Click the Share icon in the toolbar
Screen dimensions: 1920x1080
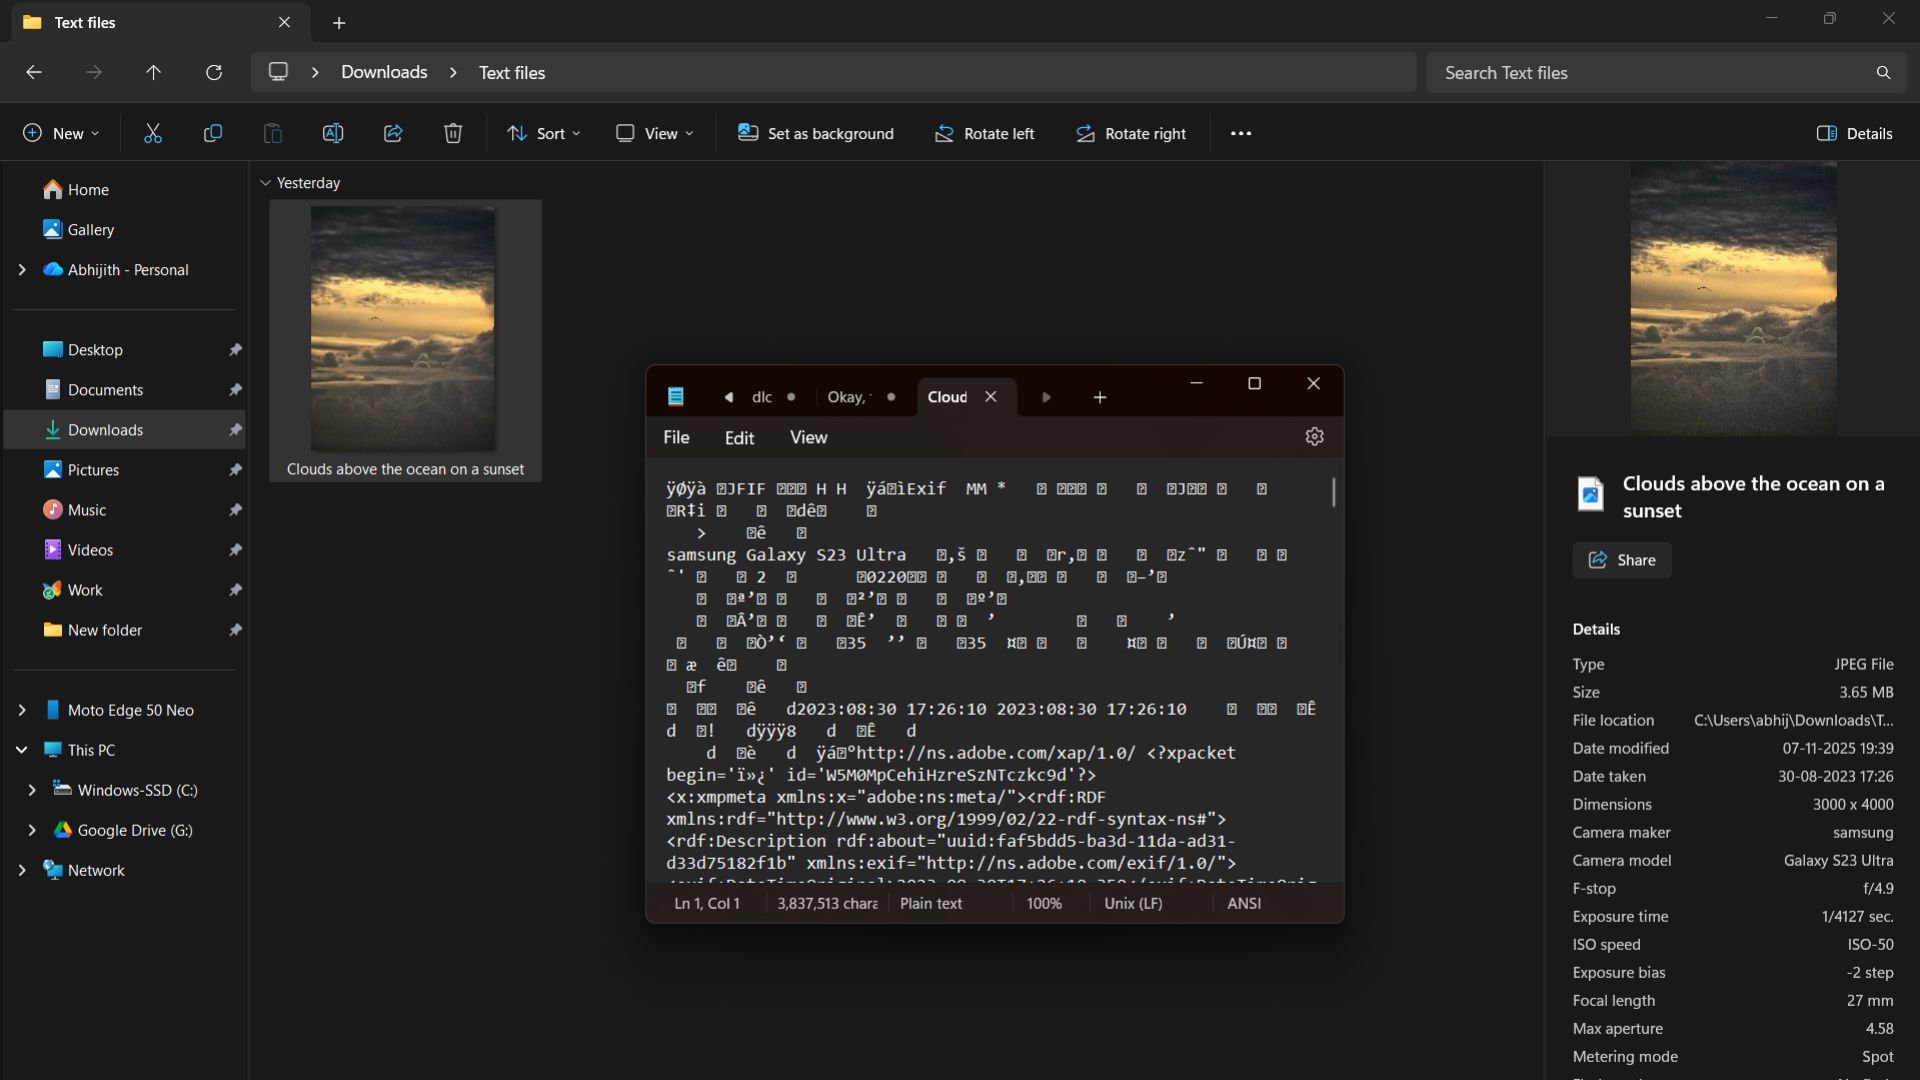393,133
